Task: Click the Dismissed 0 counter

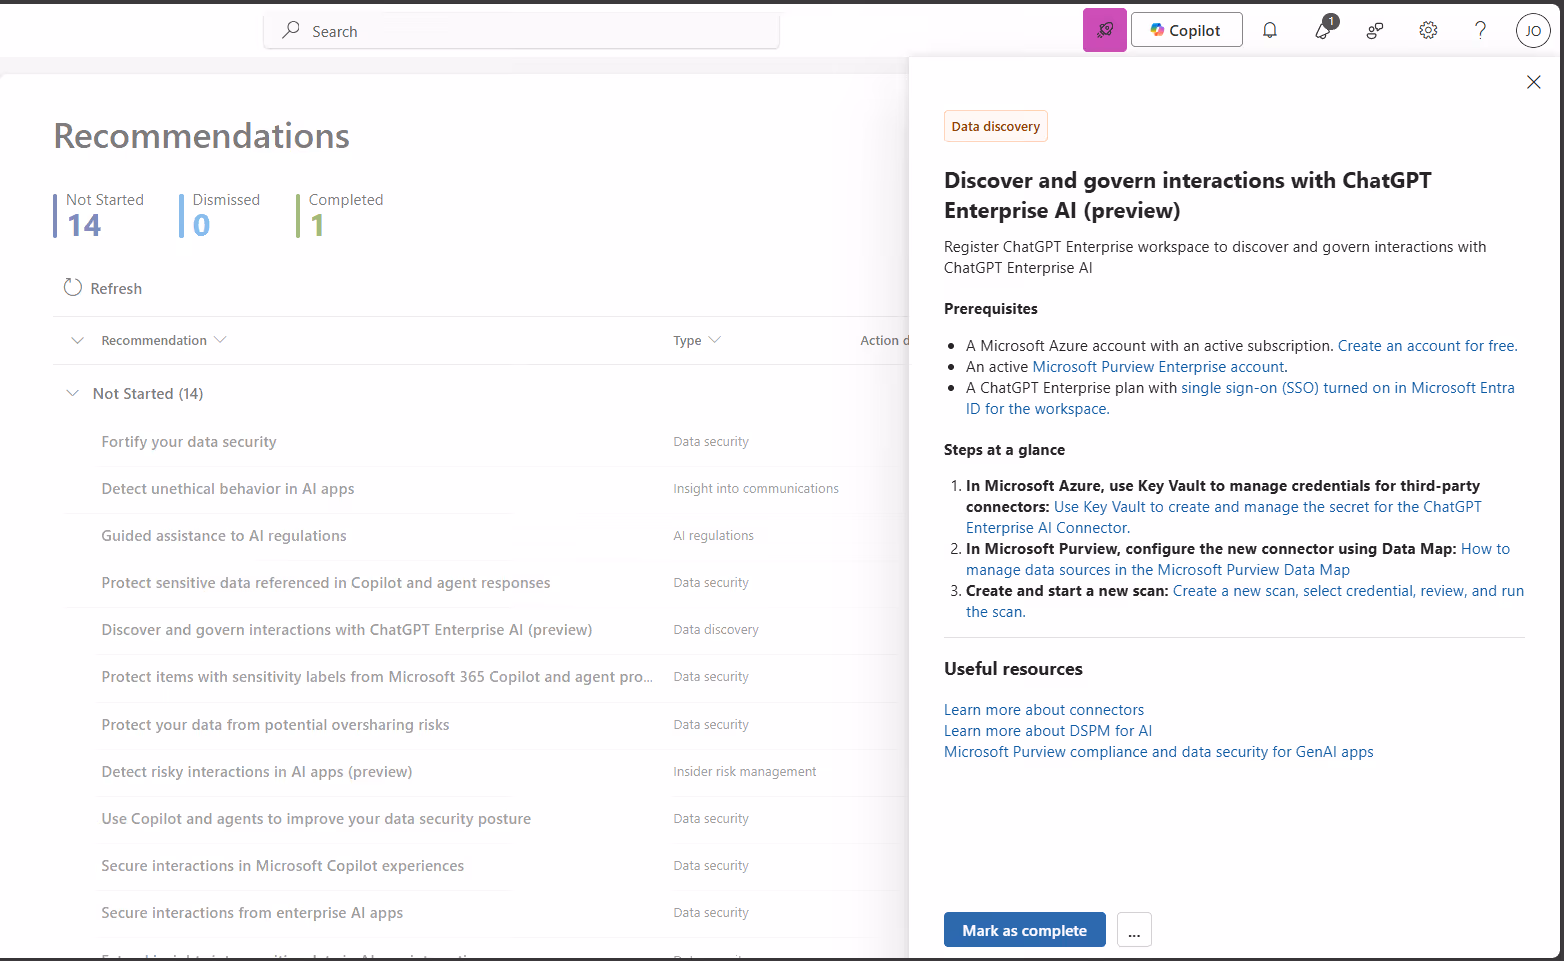Action: tap(221, 215)
